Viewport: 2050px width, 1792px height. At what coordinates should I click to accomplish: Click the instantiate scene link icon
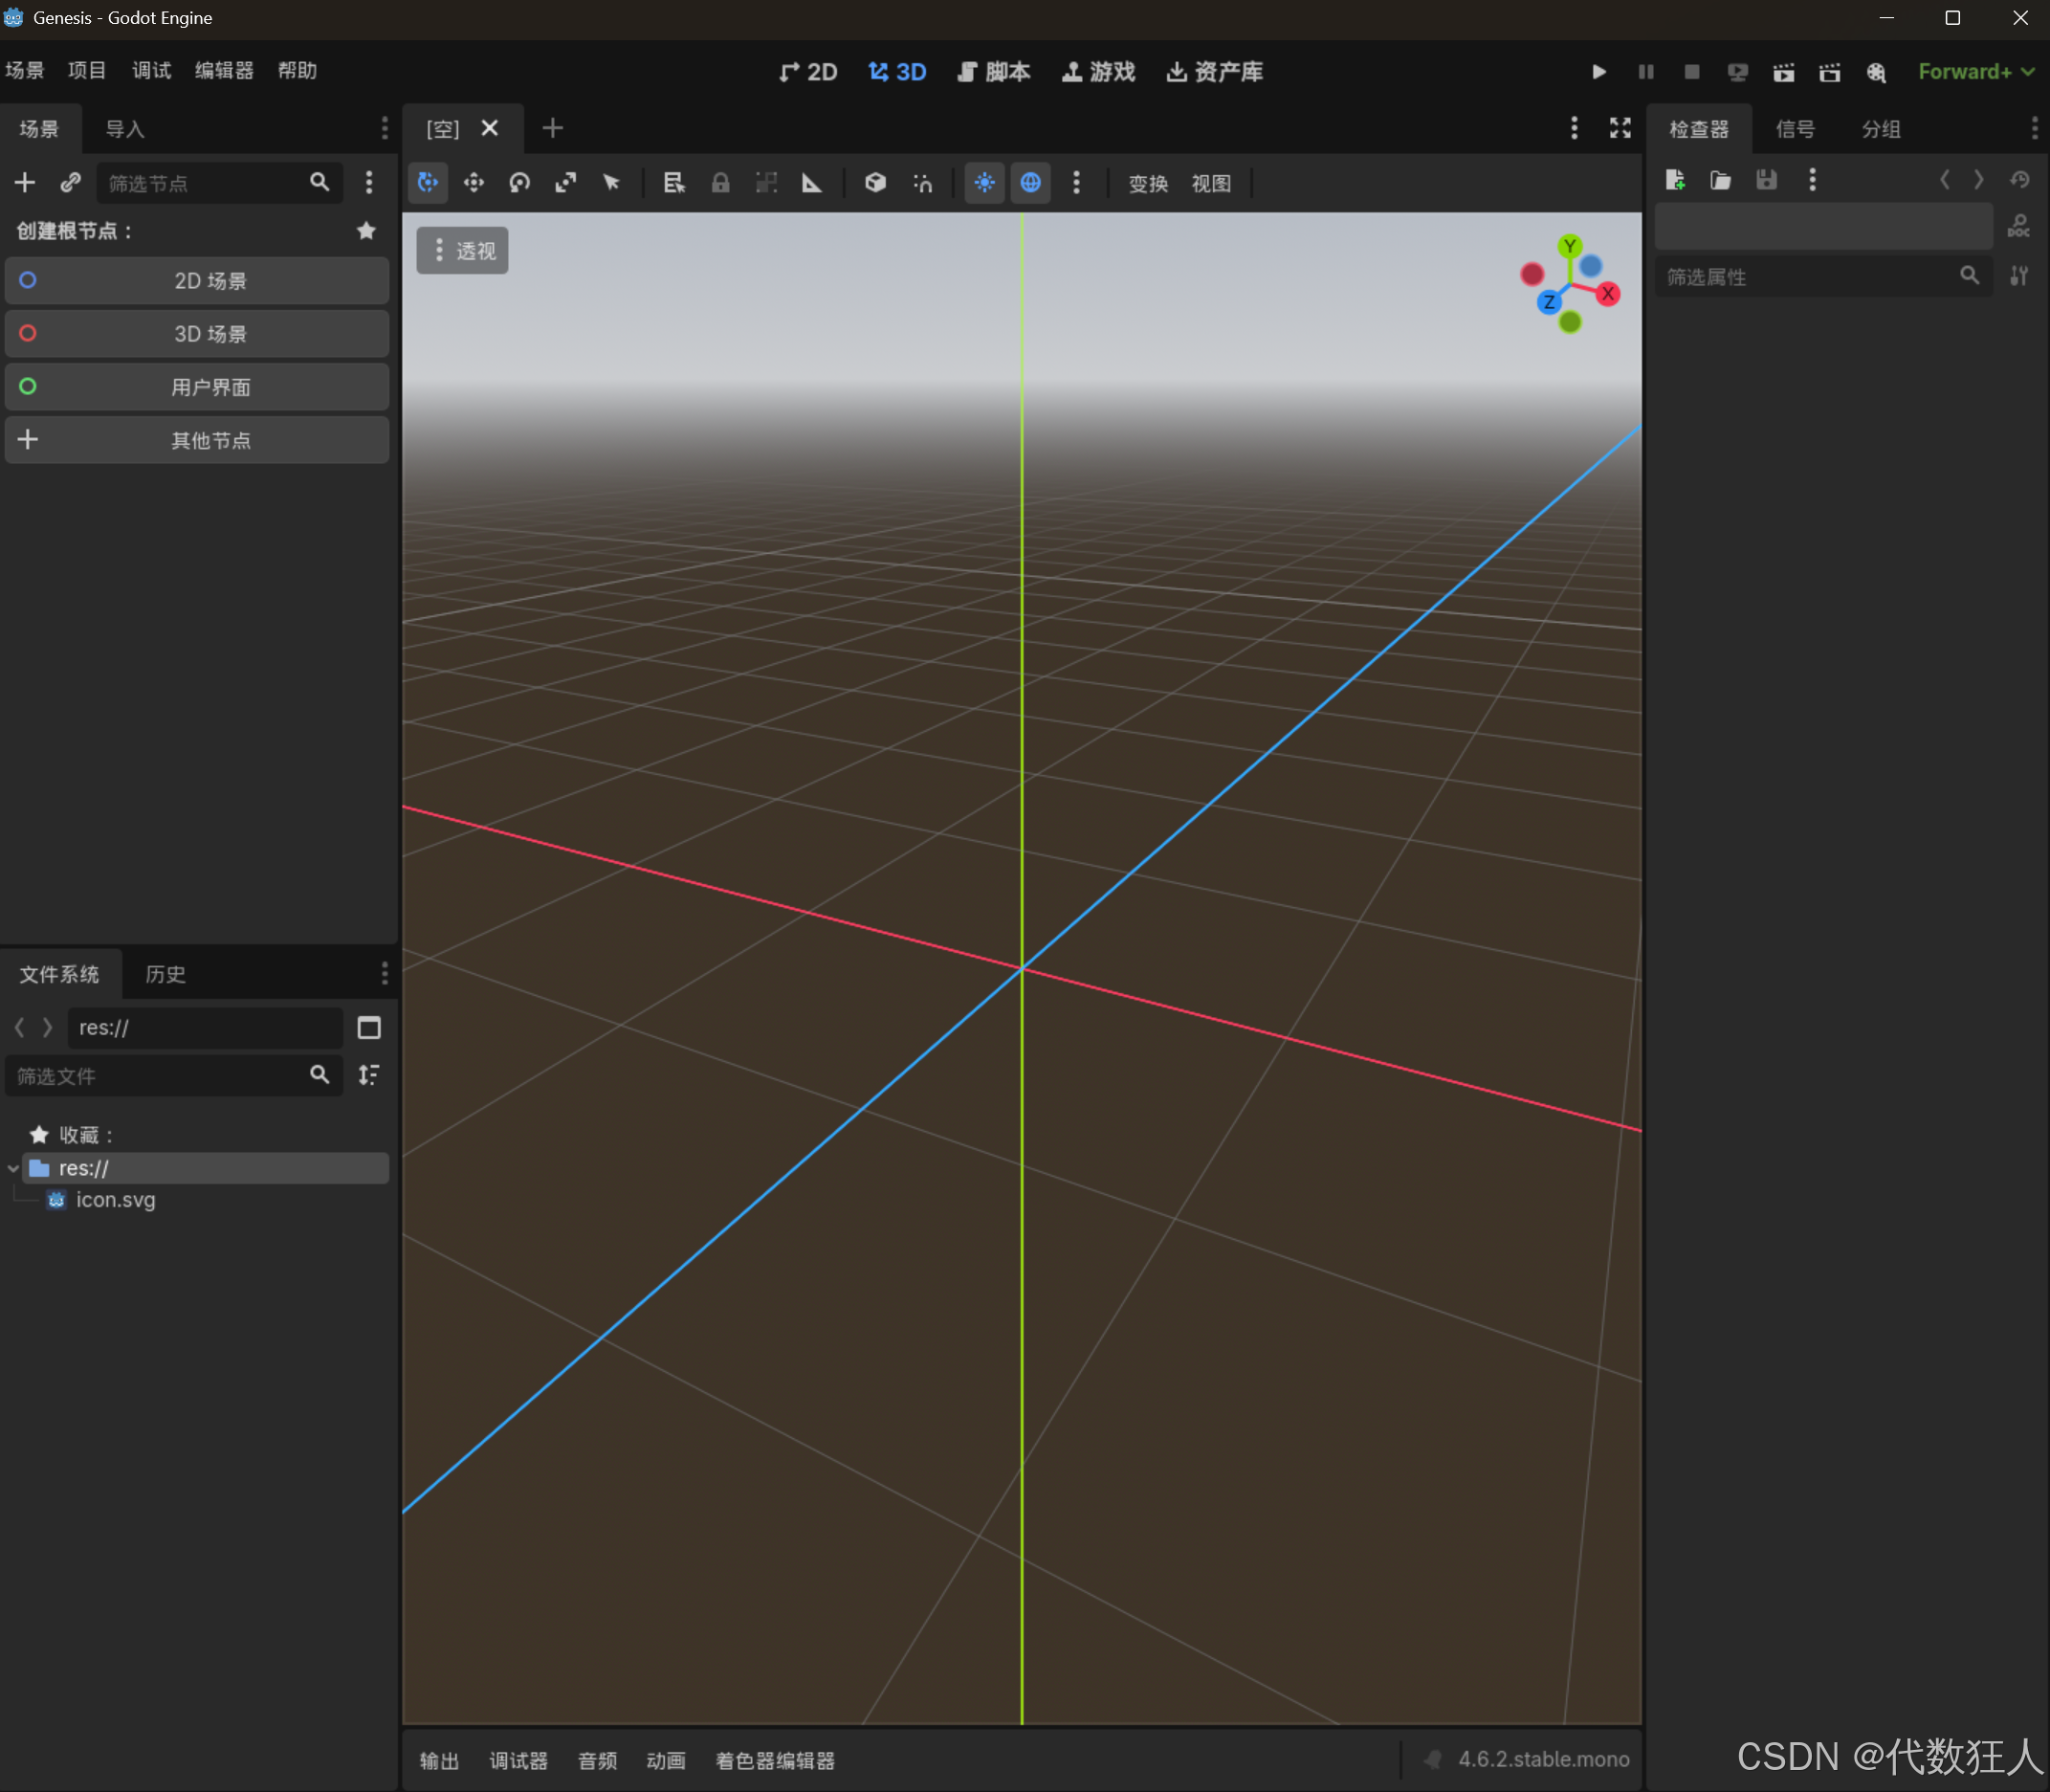(70, 183)
